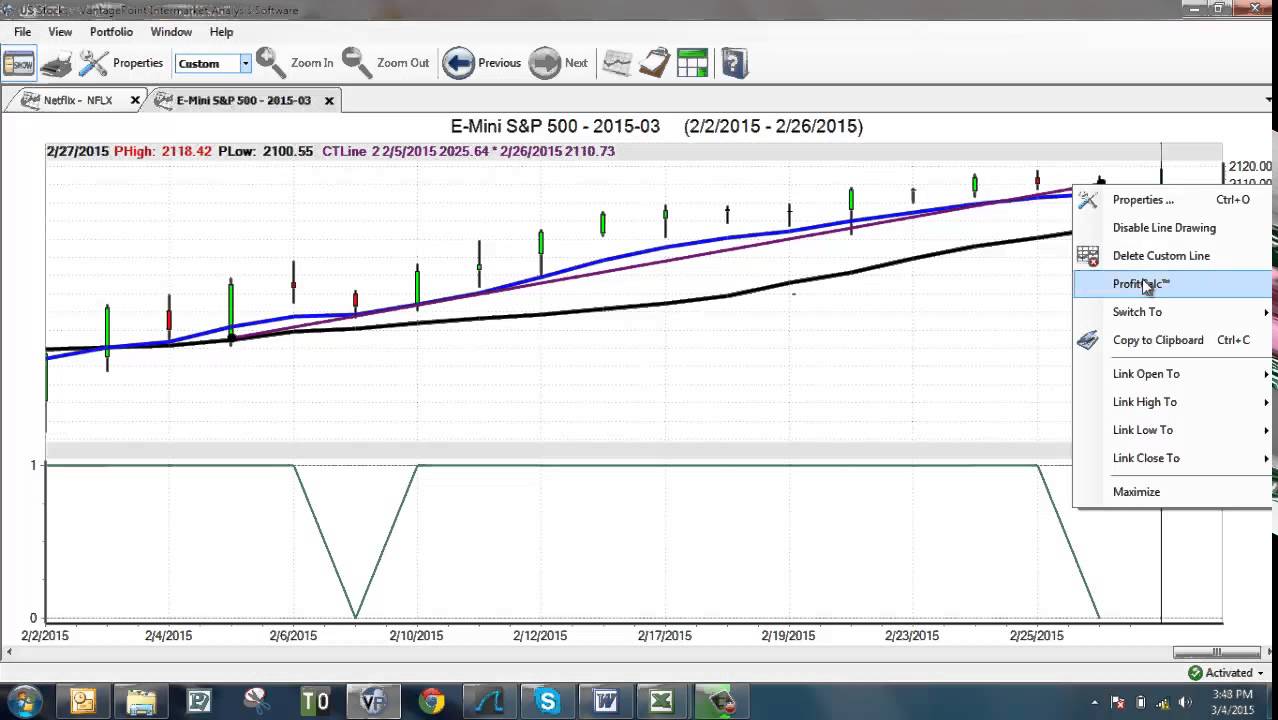Close the E-Mini S&P 500 tab

point(329,100)
